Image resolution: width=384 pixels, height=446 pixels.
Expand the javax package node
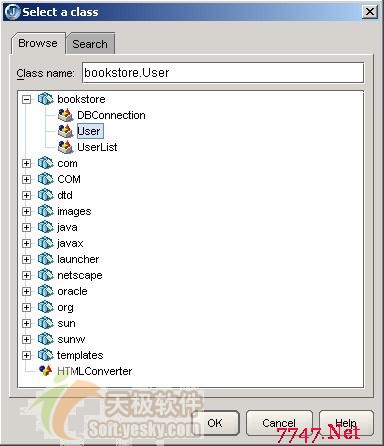click(x=27, y=243)
